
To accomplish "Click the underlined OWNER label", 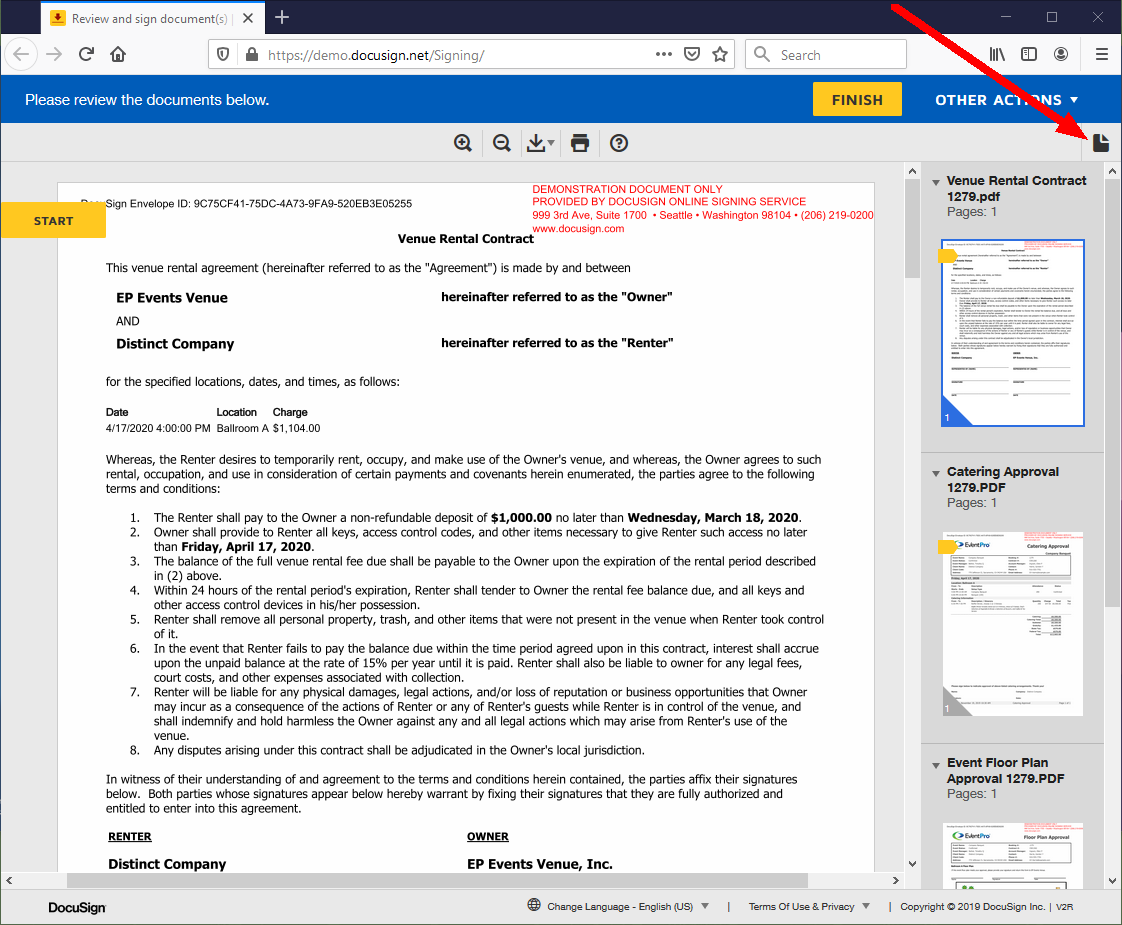I will coord(488,836).
